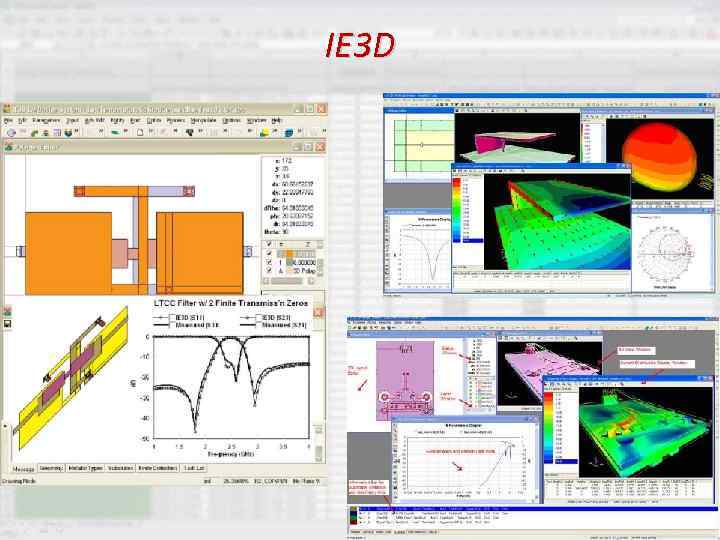Open the Input menu
The image size is (720, 540).
coord(73,120)
